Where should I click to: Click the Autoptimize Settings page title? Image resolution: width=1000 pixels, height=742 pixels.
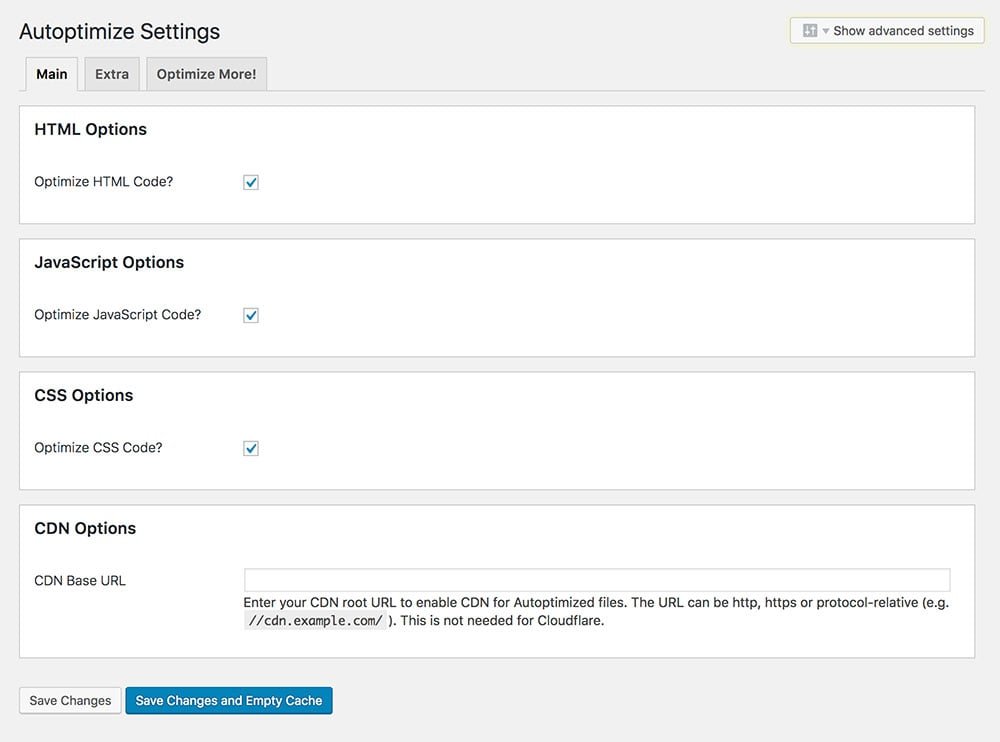(119, 32)
